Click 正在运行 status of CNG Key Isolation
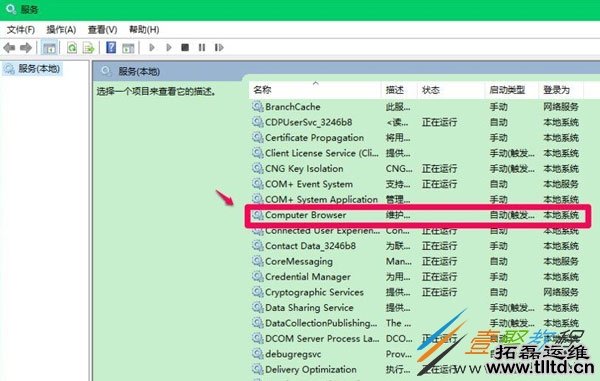 coord(439,169)
